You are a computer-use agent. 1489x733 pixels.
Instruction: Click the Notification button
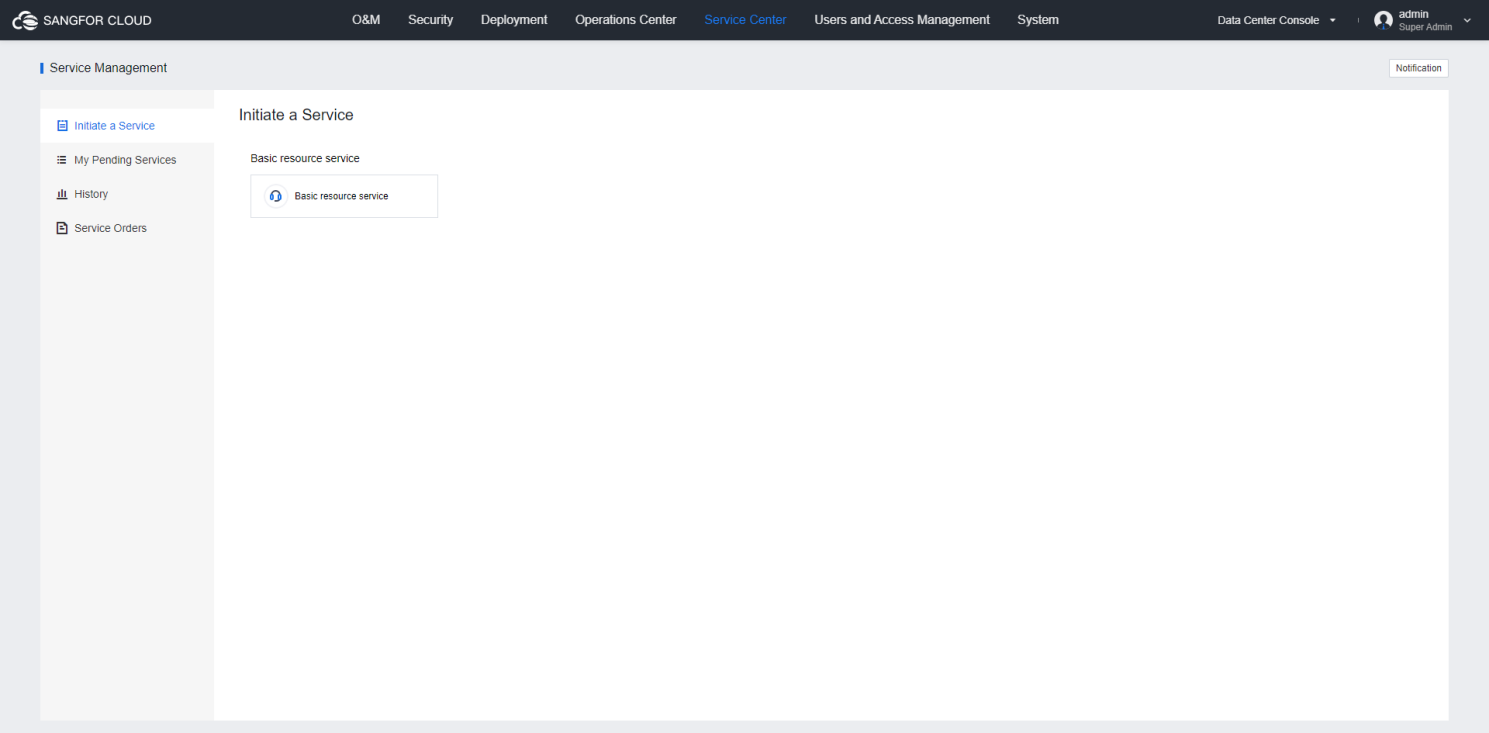tap(1418, 68)
